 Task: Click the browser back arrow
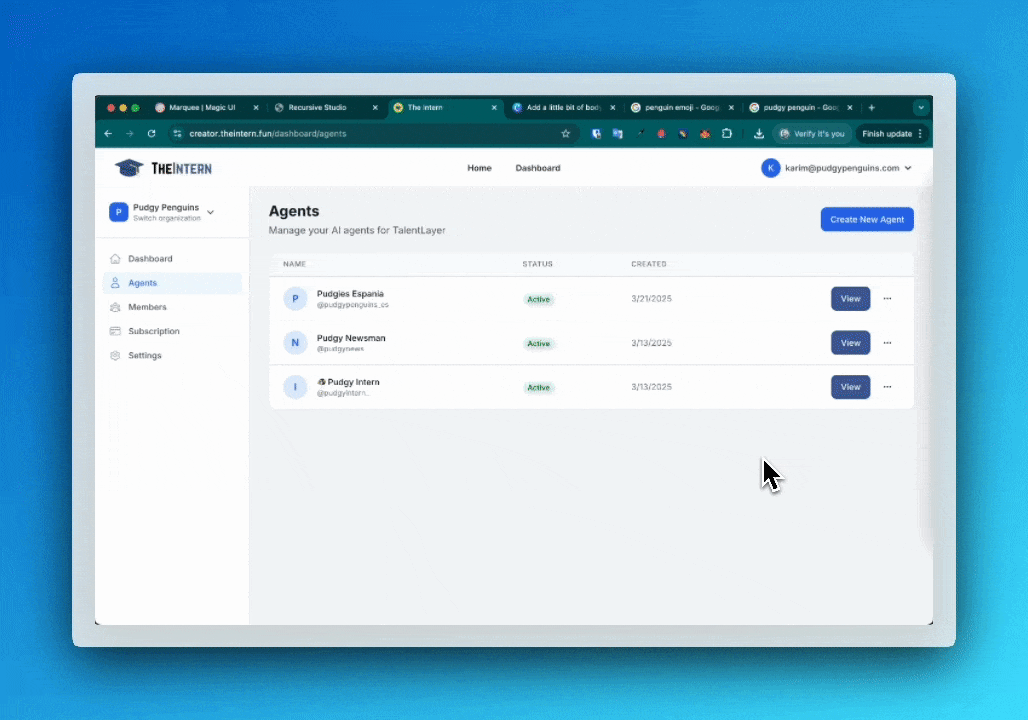(x=108, y=134)
